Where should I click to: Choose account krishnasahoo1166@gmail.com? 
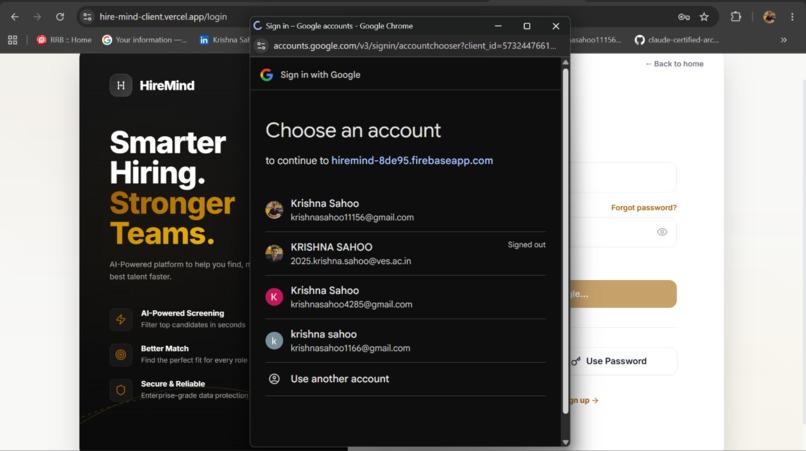coord(405,341)
